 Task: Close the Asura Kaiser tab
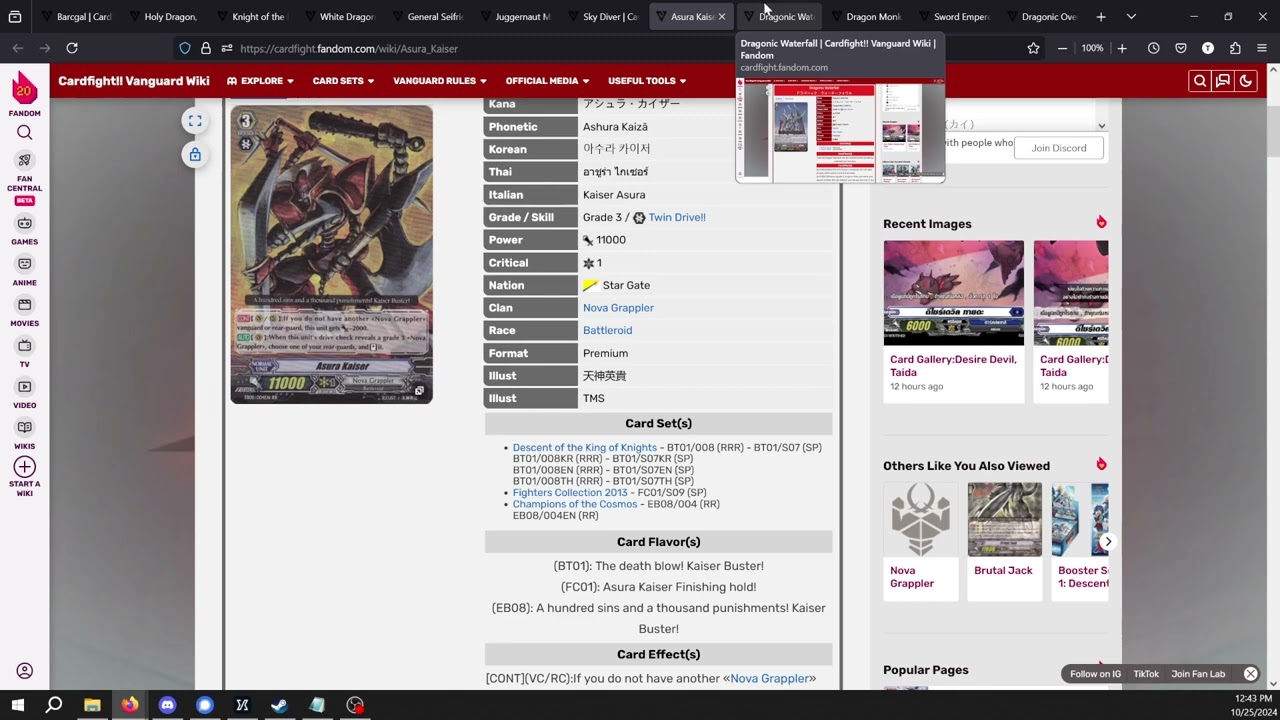(x=722, y=17)
